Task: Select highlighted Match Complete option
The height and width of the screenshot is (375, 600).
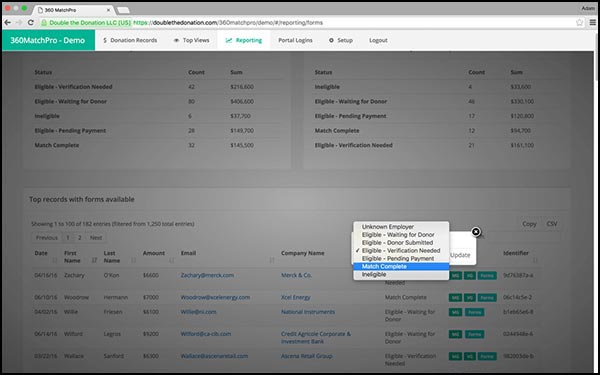Action: (401, 266)
